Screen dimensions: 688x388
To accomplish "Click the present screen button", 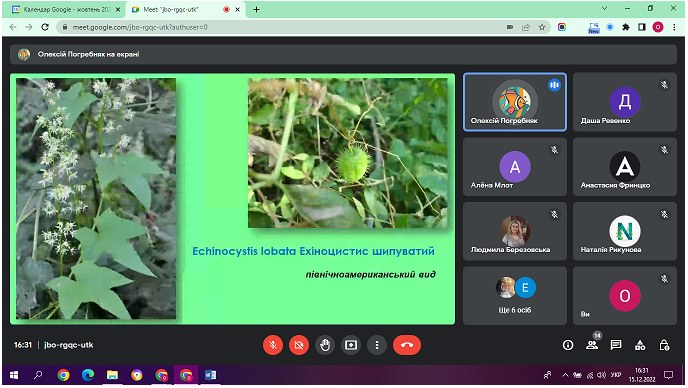I will 351,345.
